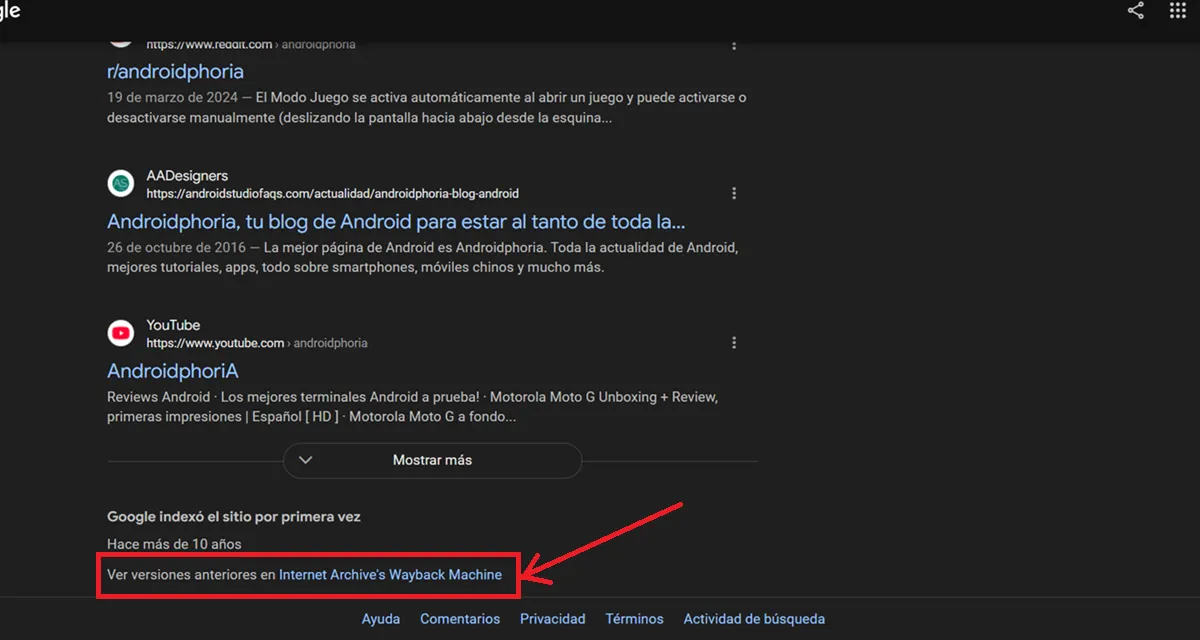Click the androidstudiofaqs.com URL text
1200x640 pixels.
tap(332, 194)
